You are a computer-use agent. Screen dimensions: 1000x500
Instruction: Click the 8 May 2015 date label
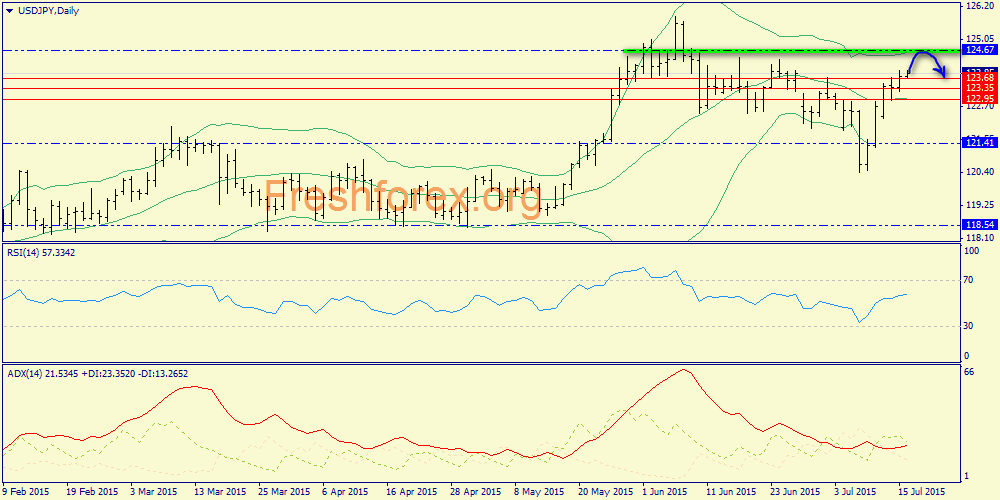[x=538, y=492]
